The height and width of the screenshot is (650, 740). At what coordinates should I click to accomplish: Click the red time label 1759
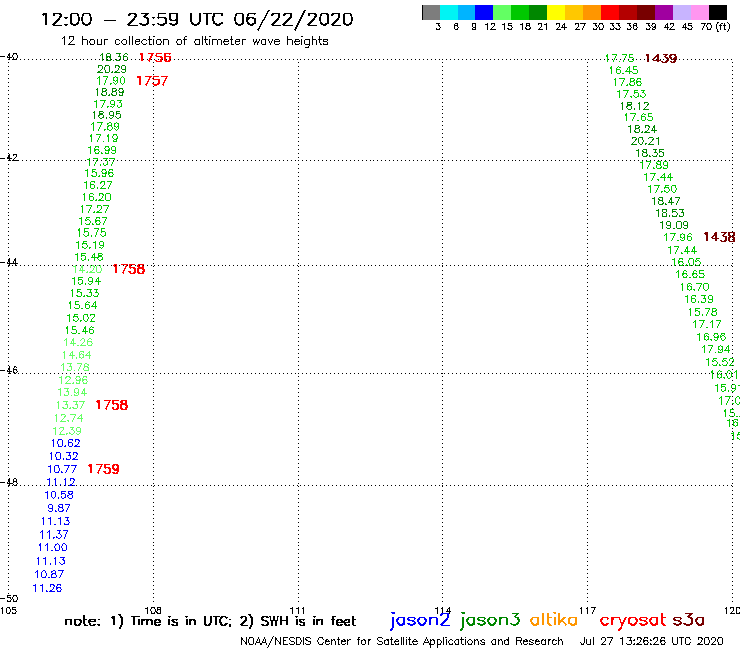click(x=103, y=469)
